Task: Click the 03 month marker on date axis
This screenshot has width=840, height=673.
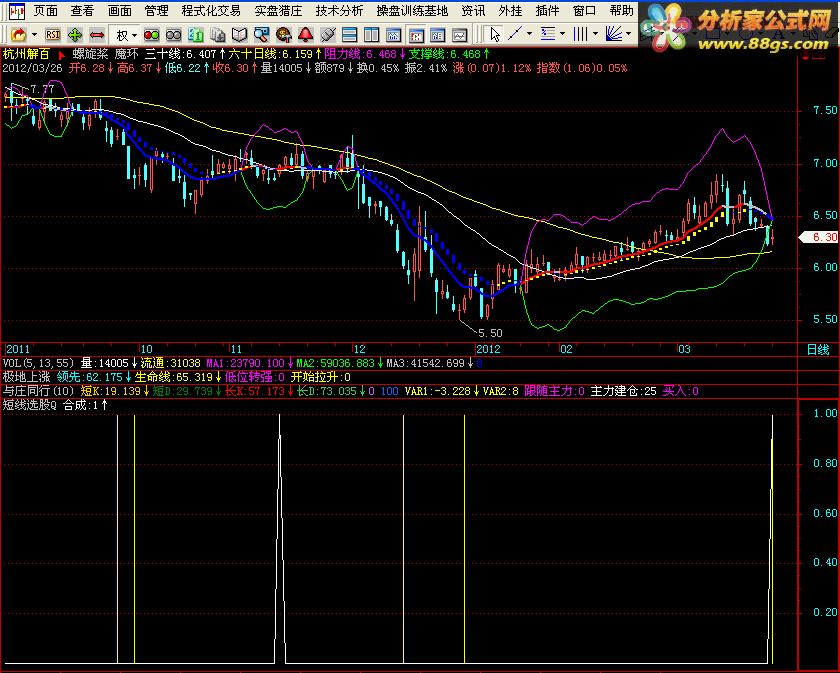Action: coord(684,349)
